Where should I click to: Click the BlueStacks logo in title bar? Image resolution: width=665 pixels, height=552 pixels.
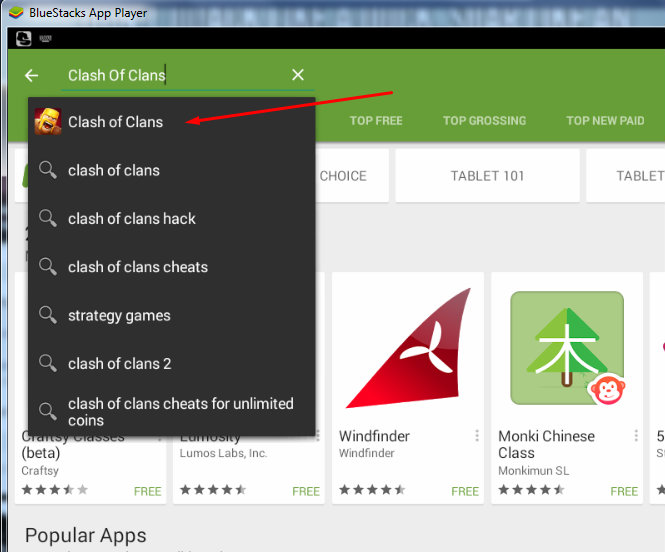[16, 13]
